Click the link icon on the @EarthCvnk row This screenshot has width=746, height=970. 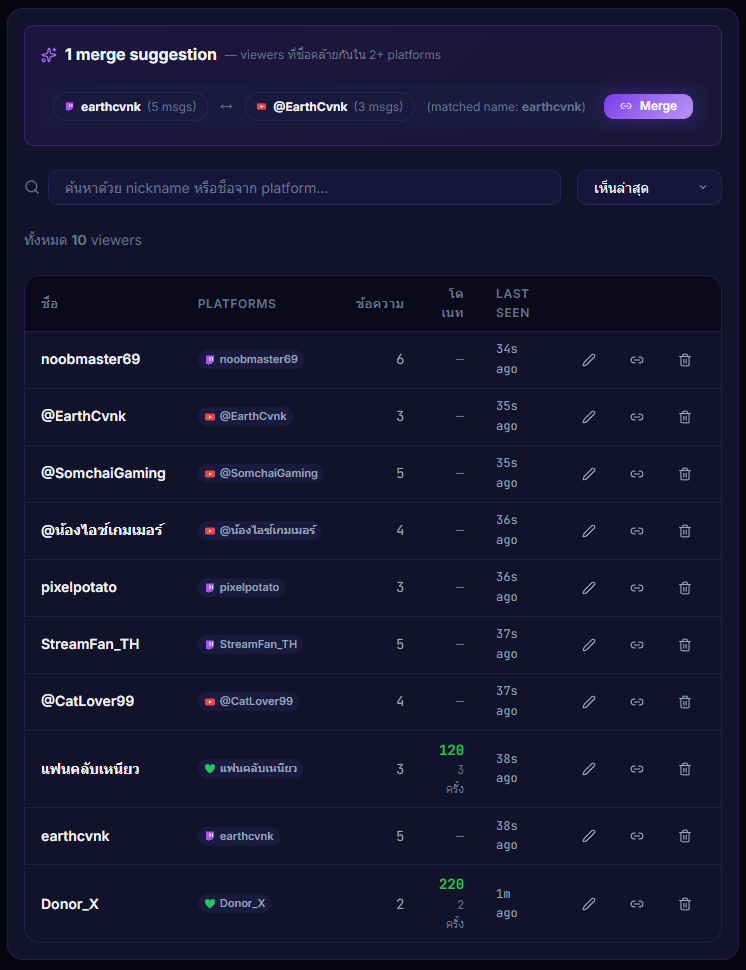(637, 417)
